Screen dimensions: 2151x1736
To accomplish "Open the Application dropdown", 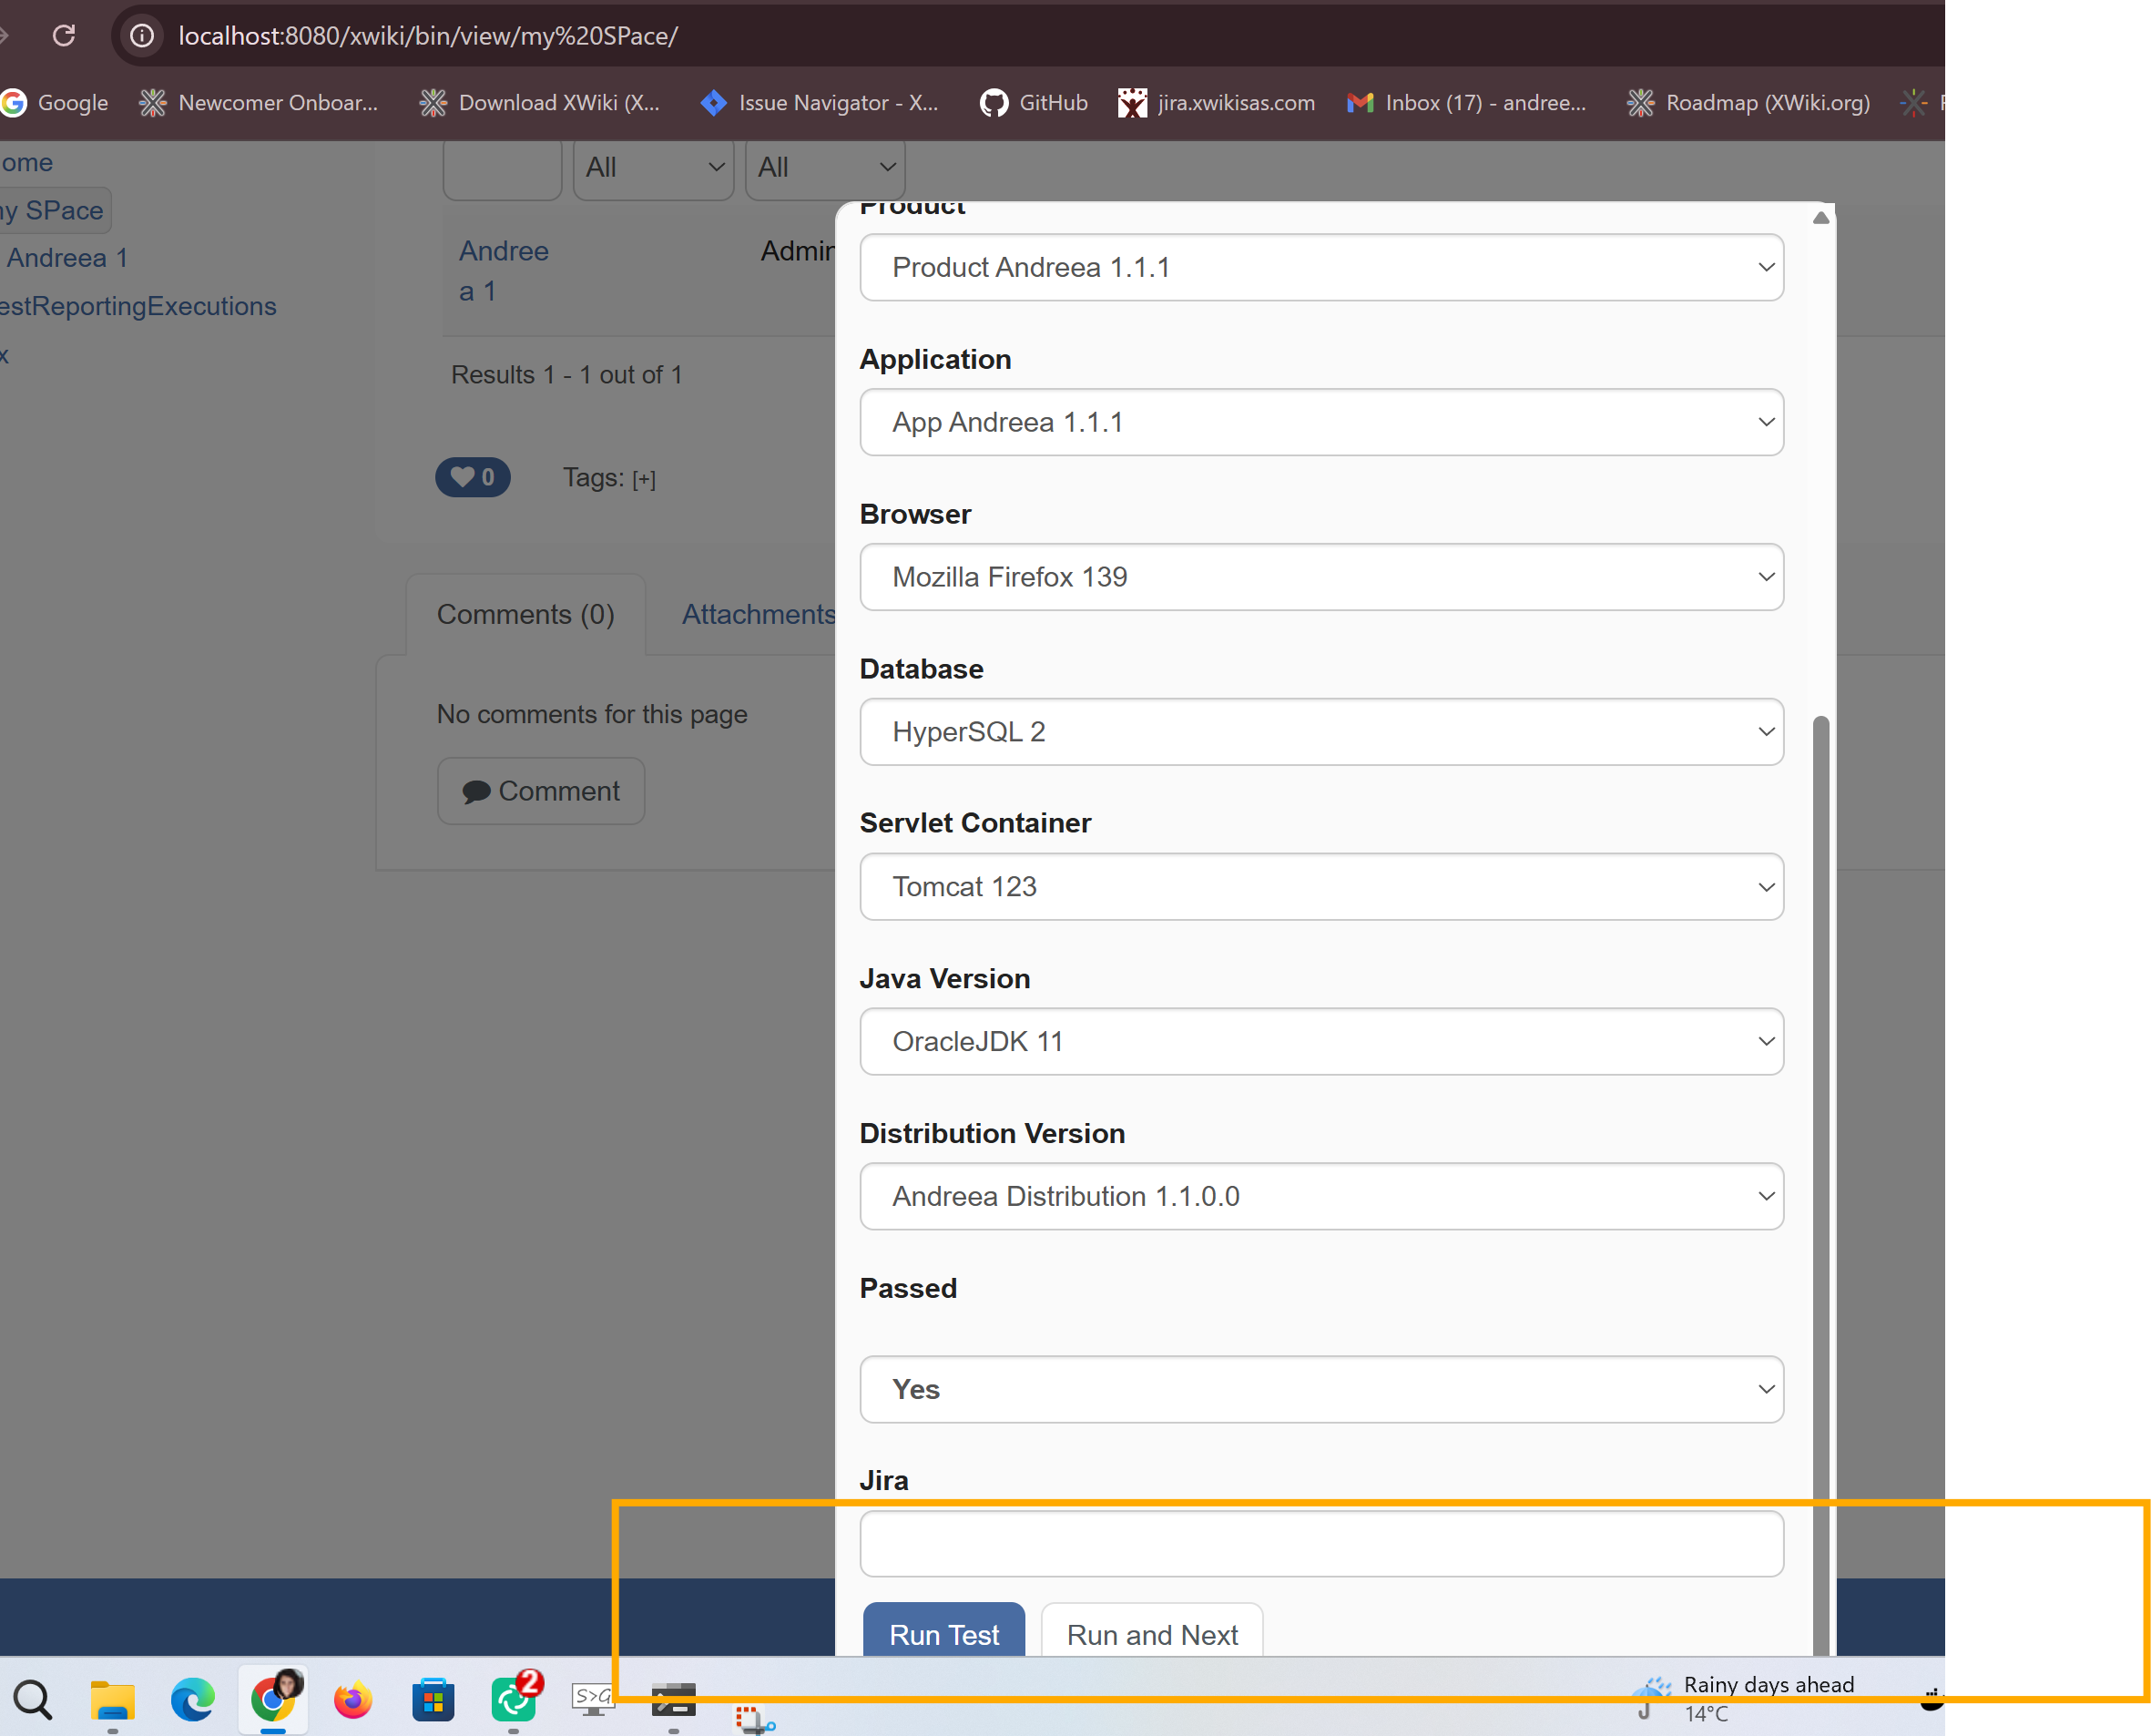I will pos(1321,422).
